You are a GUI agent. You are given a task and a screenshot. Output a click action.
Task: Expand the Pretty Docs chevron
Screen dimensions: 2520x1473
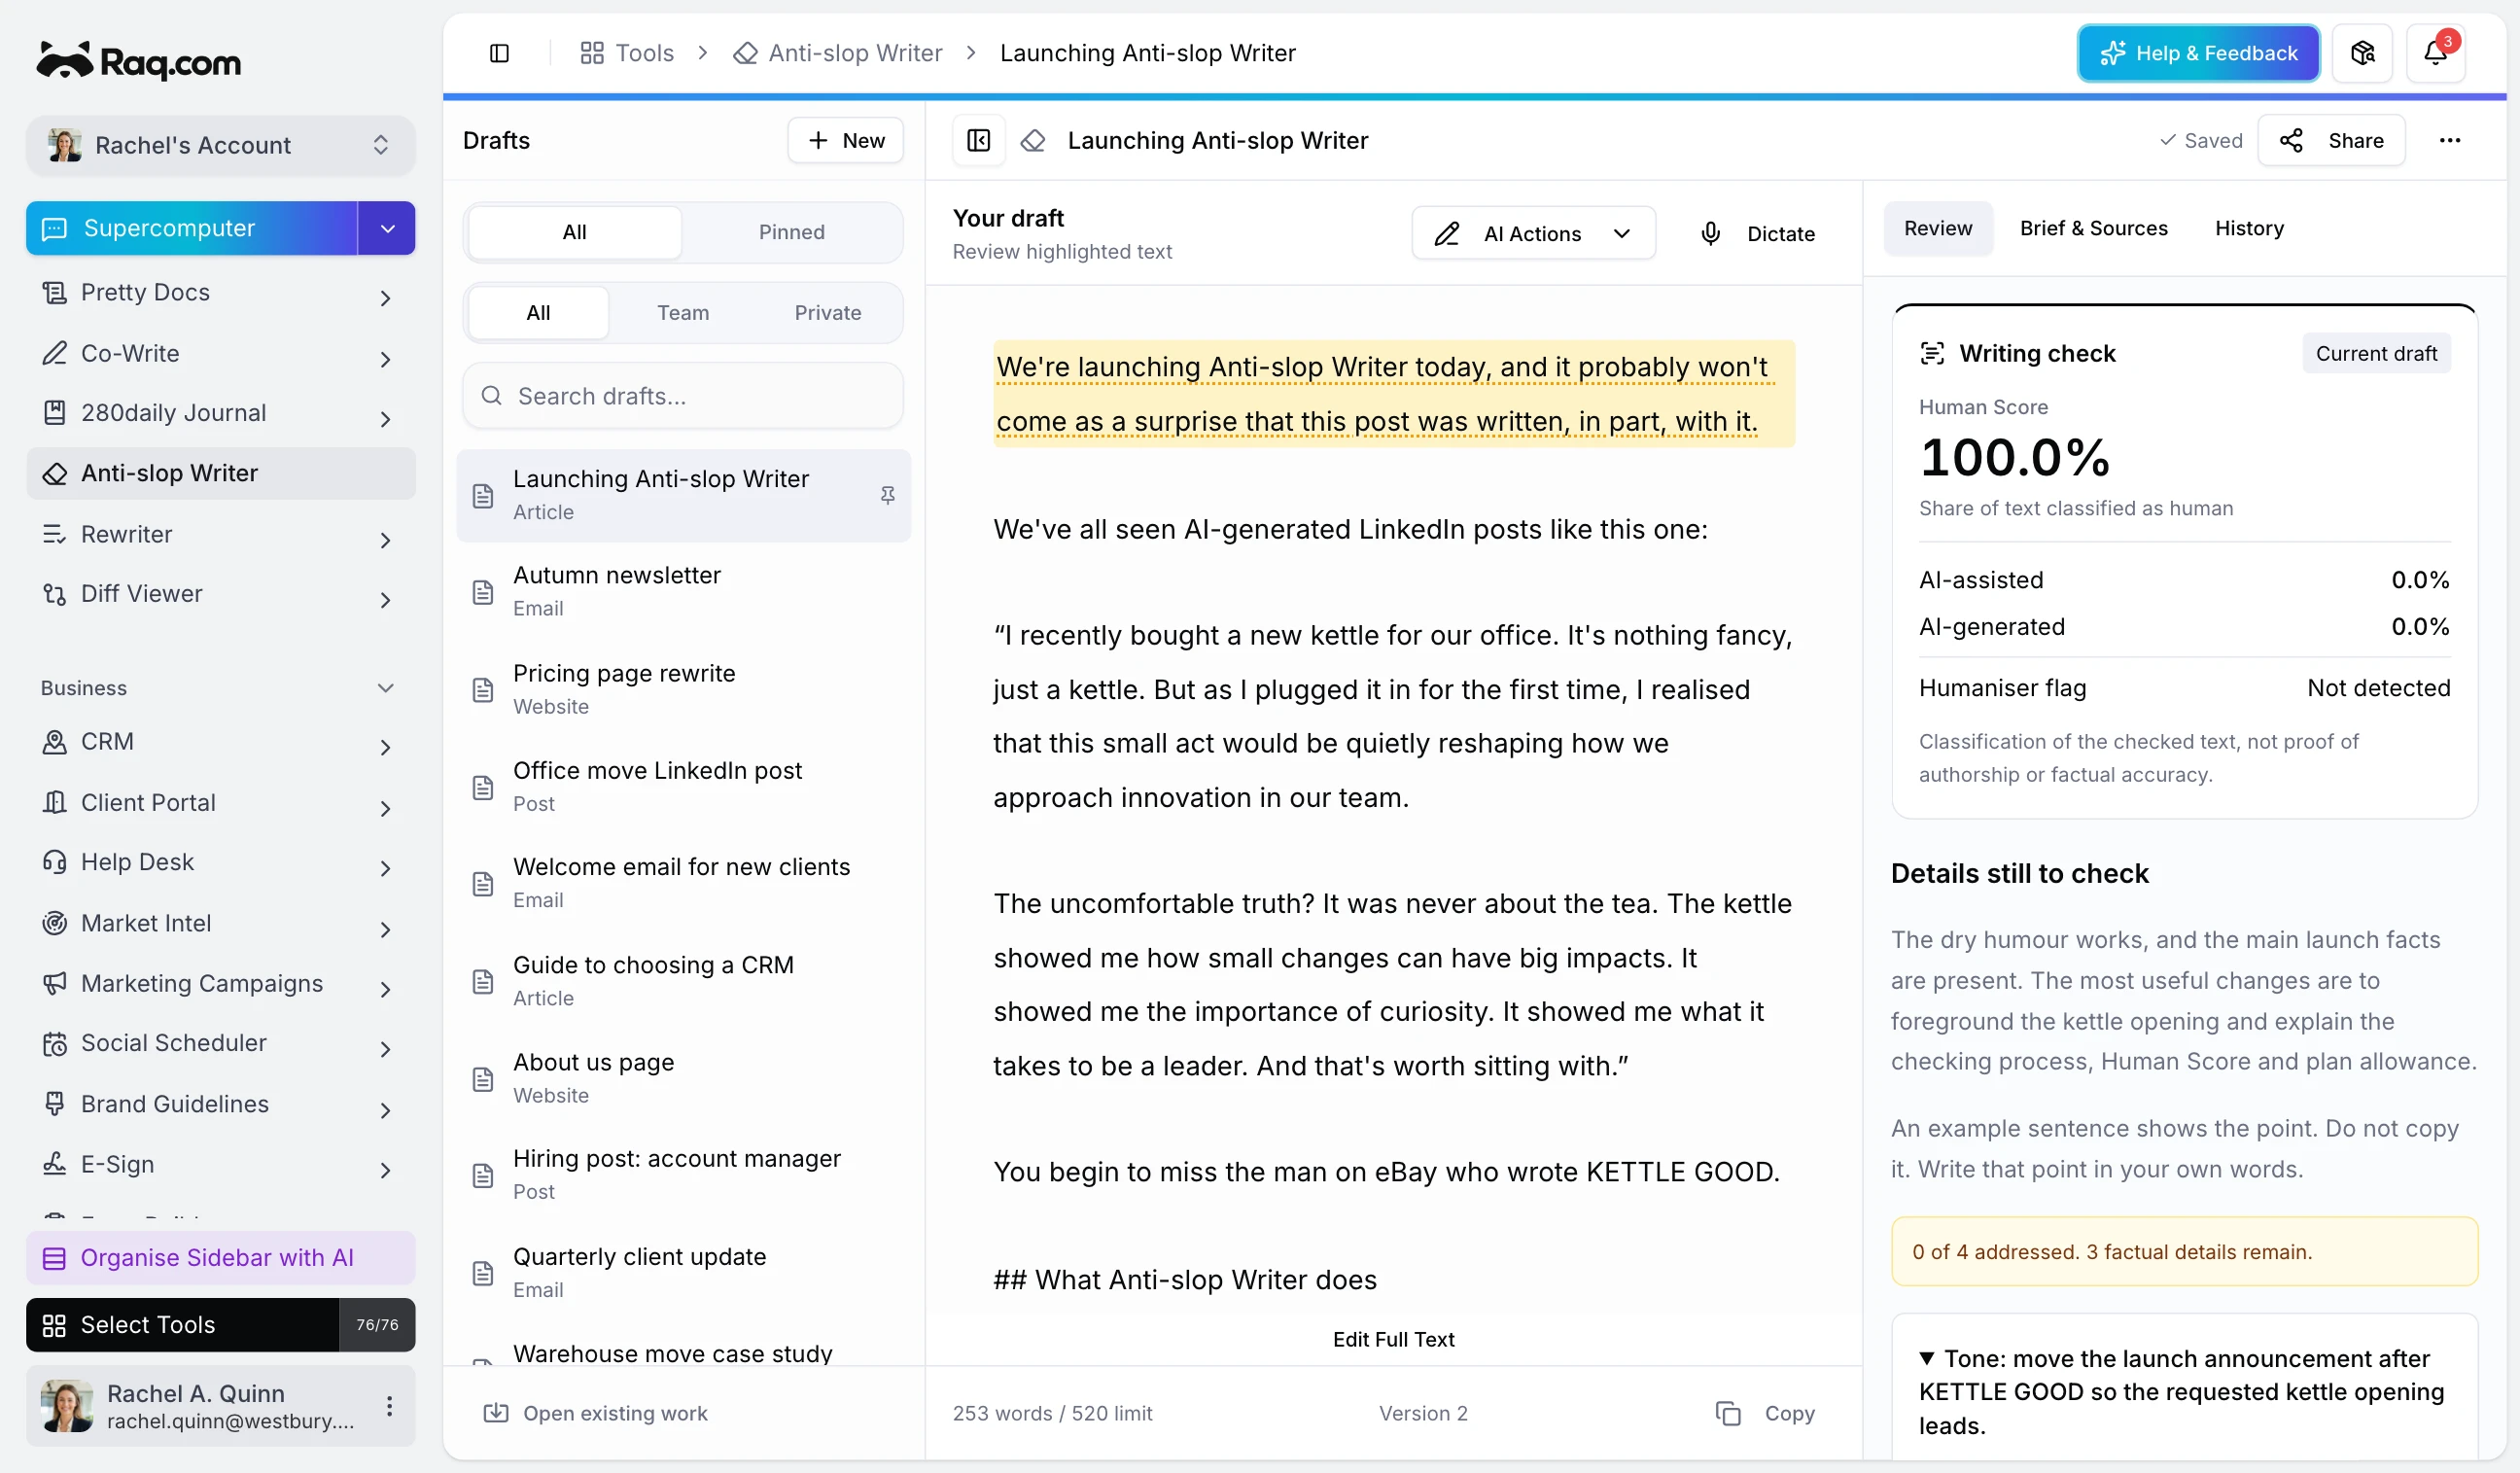click(385, 298)
